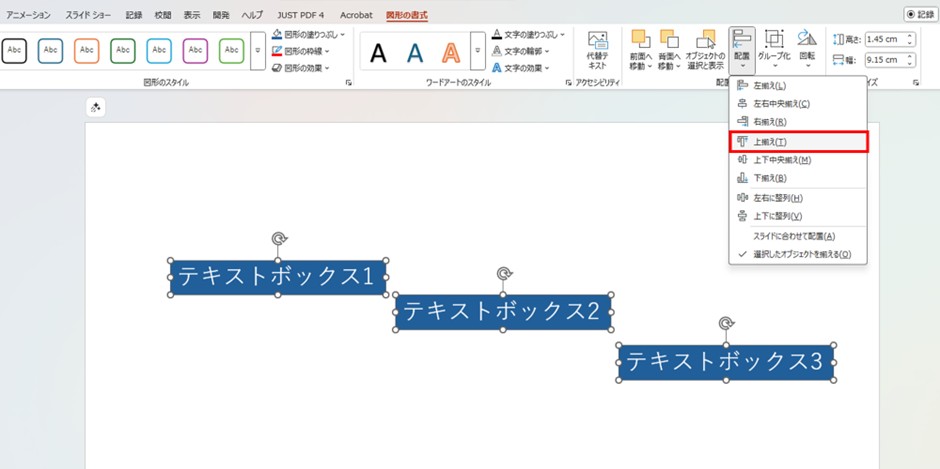Click 前面へ移動 (Bring Forward) icon
The height and width of the screenshot is (469, 940).
coord(640,50)
